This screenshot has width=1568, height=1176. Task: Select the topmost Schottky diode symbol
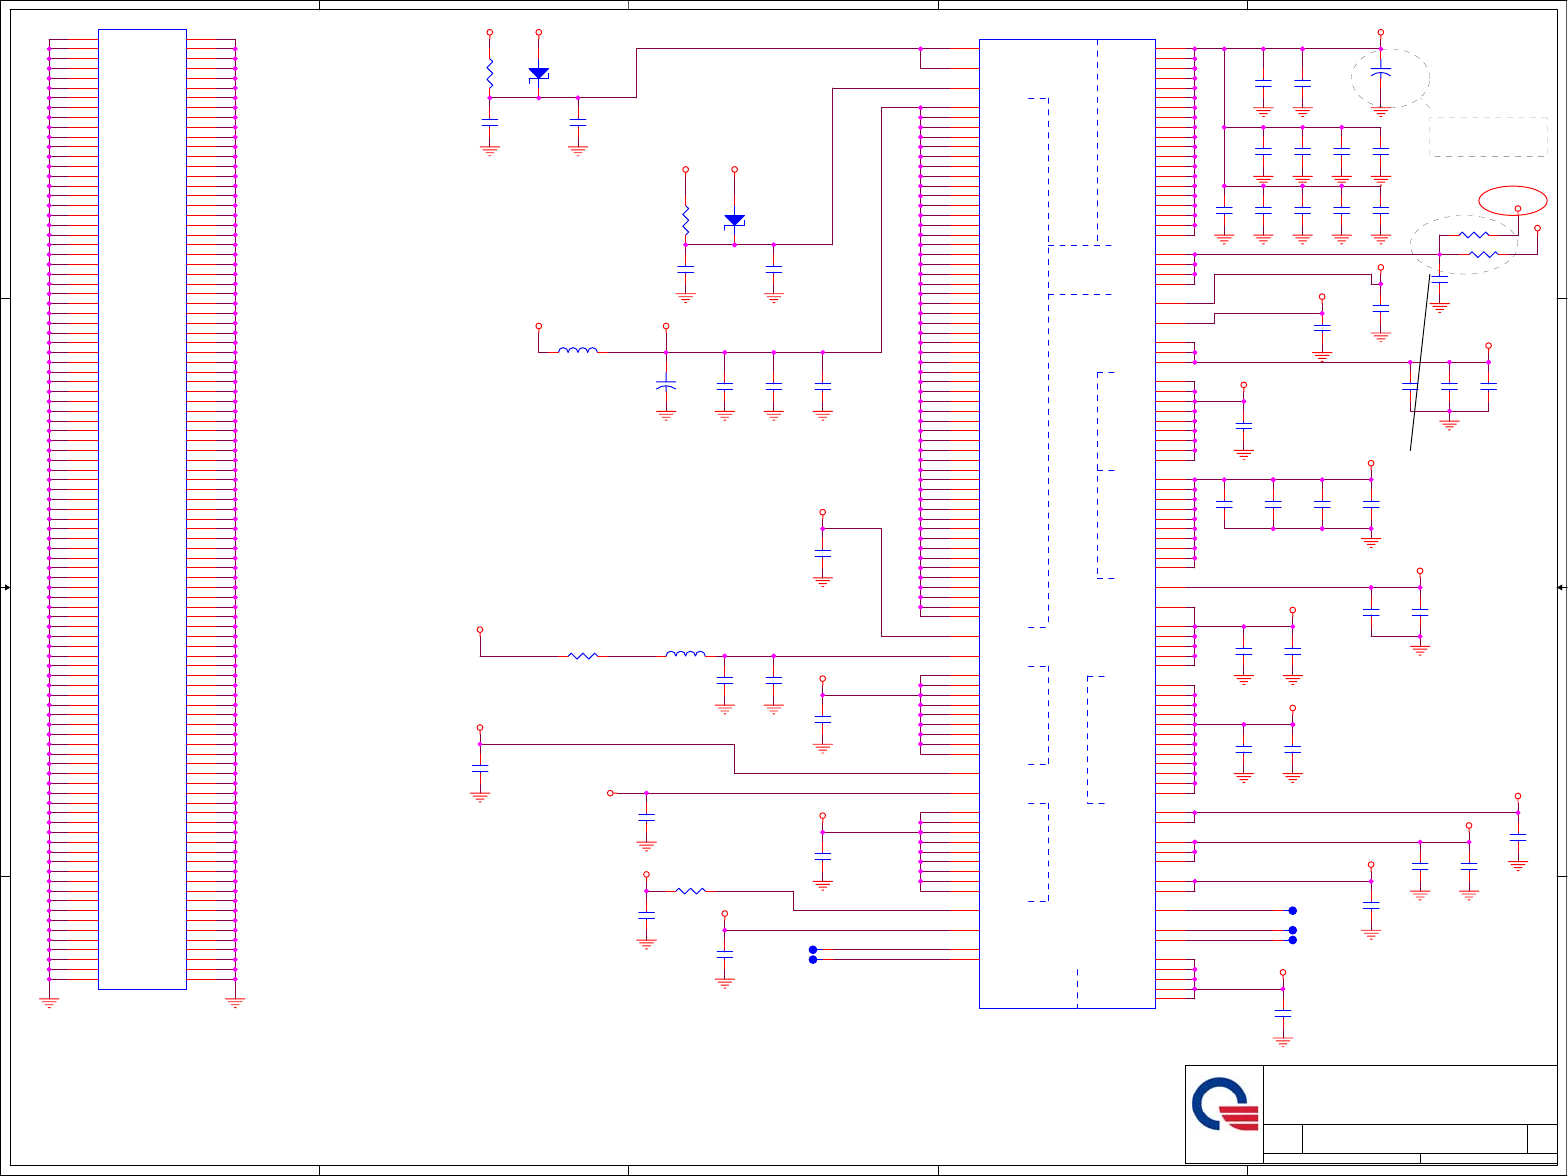point(539,74)
